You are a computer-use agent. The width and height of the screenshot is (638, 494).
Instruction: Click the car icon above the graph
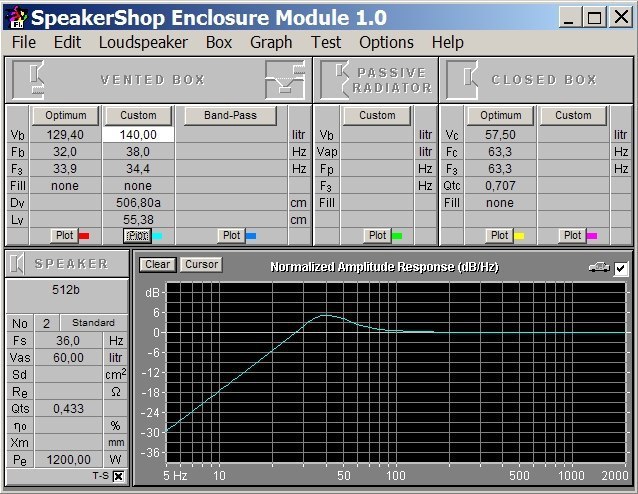(x=599, y=267)
